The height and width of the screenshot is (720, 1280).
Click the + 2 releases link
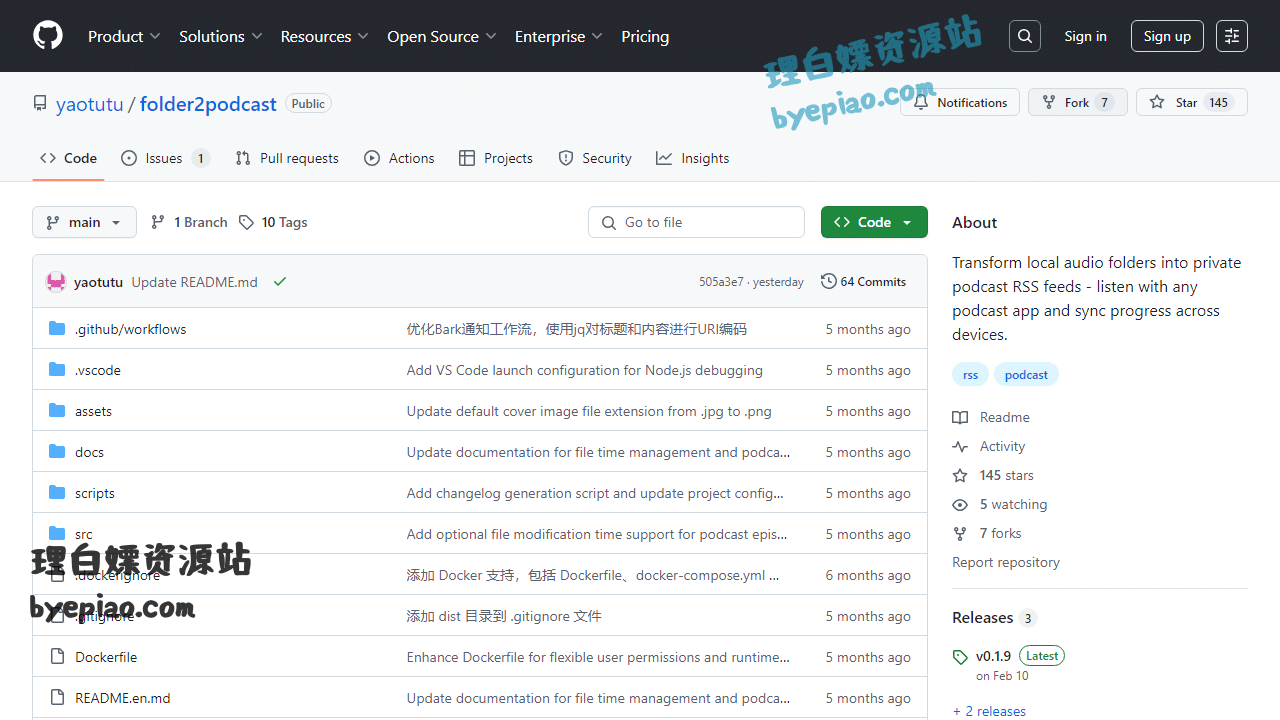989,711
